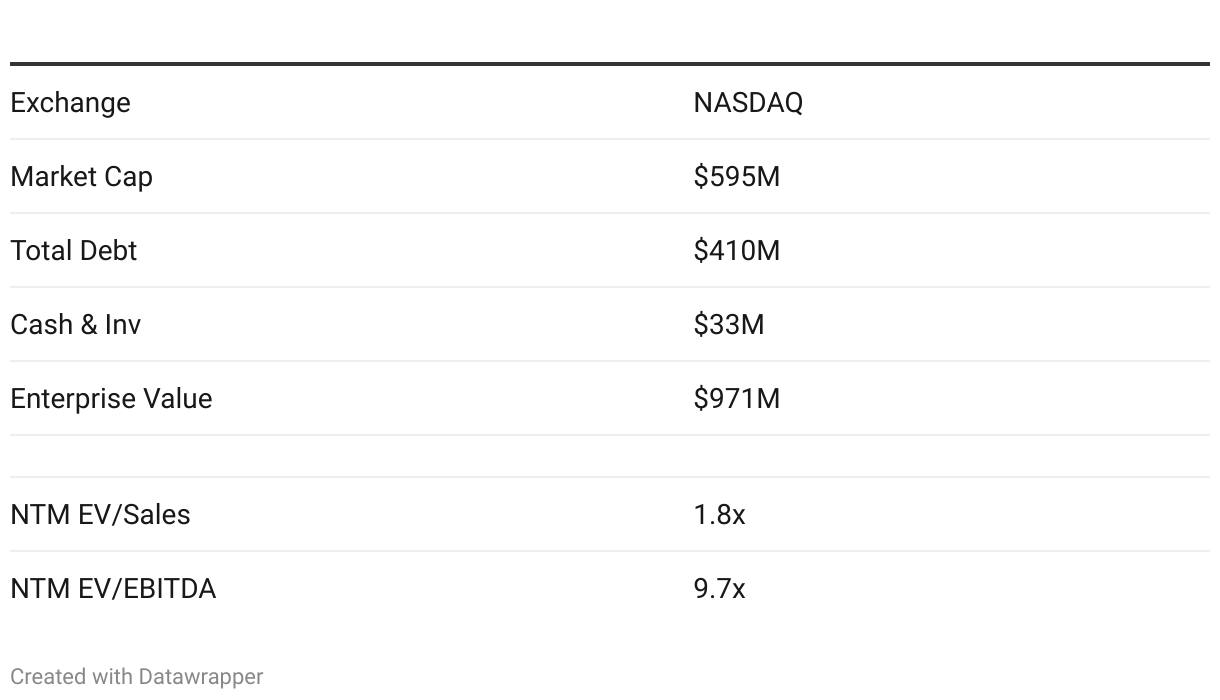
Task: Click the Total Debt label
Action: [x=73, y=251]
